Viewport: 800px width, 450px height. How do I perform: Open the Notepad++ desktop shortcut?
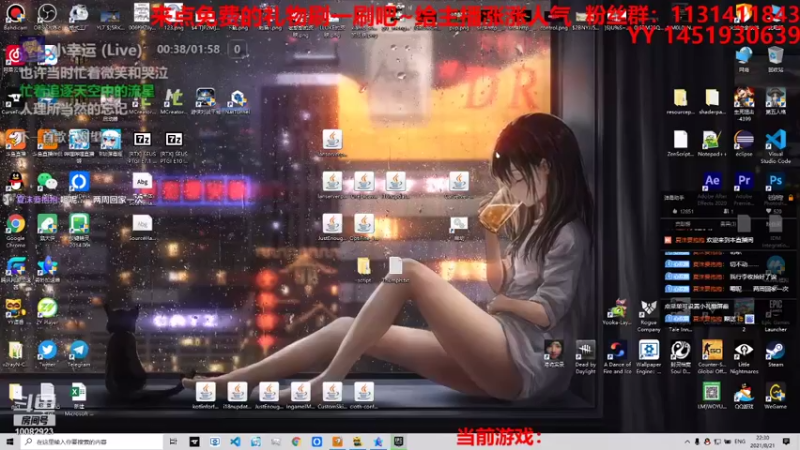click(x=711, y=143)
